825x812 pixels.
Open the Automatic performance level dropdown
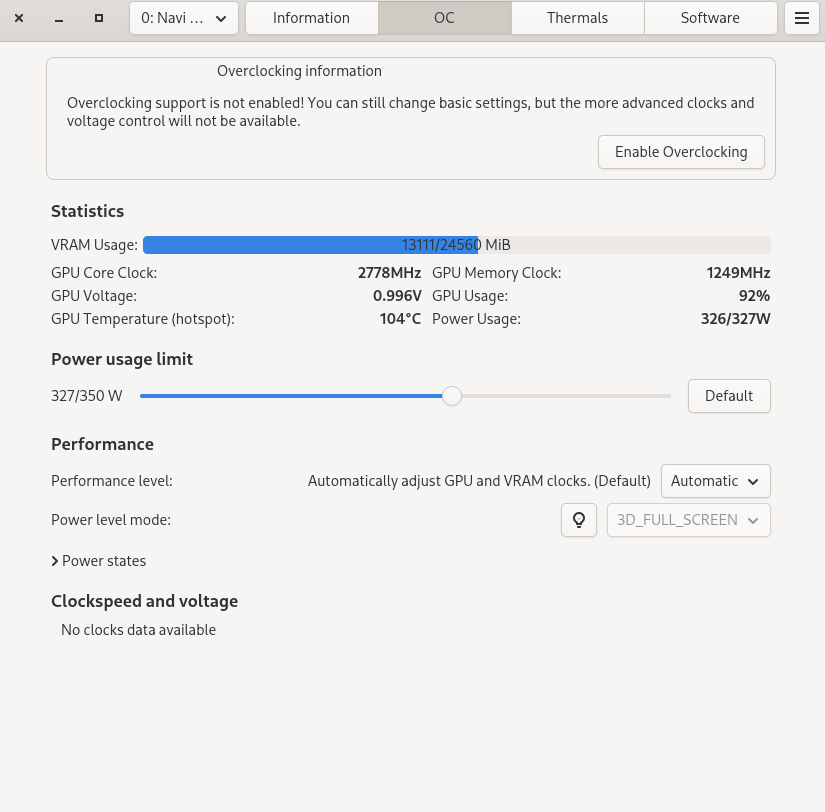pos(716,481)
